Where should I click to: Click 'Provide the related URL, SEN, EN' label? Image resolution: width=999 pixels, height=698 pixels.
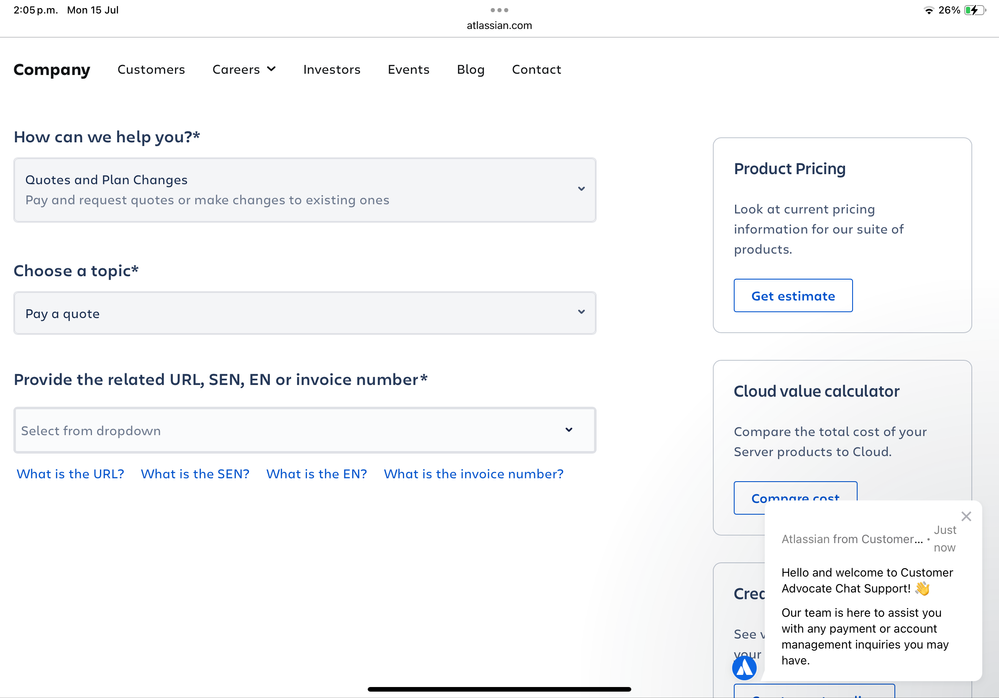pos(220,380)
